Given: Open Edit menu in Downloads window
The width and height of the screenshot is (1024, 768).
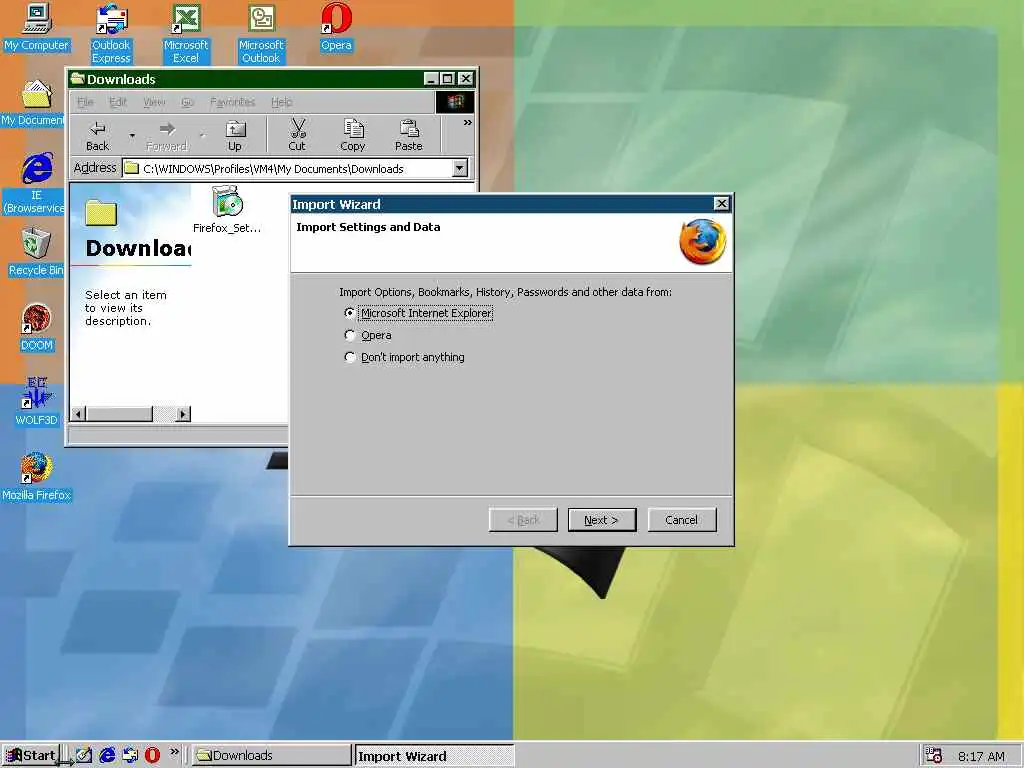Looking at the screenshot, I should pos(118,102).
